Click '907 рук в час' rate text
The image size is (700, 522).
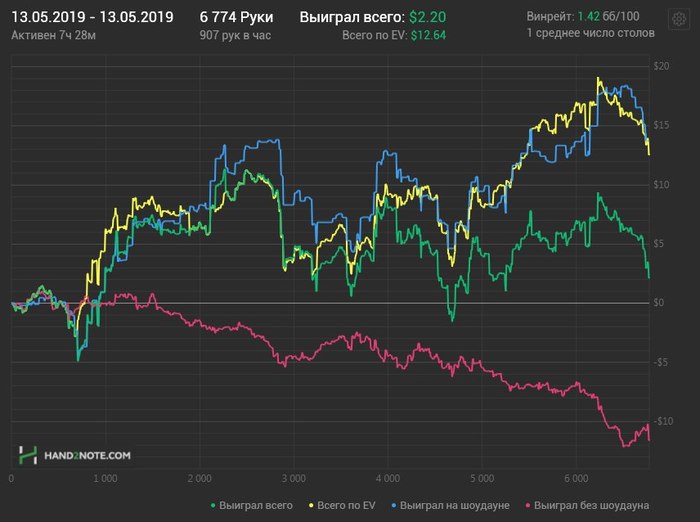pos(235,35)
